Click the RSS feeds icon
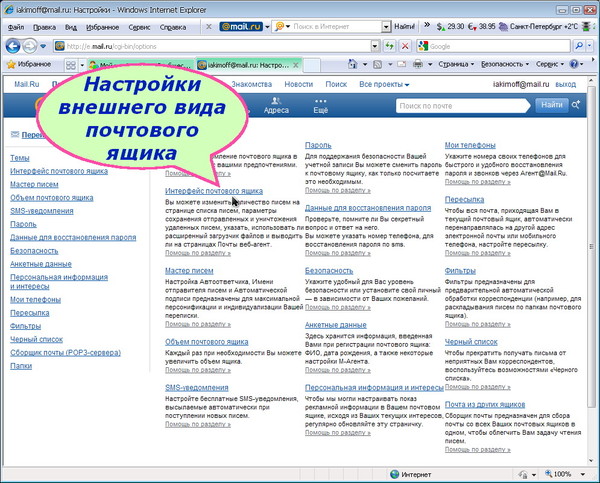 tap(377, 64)
